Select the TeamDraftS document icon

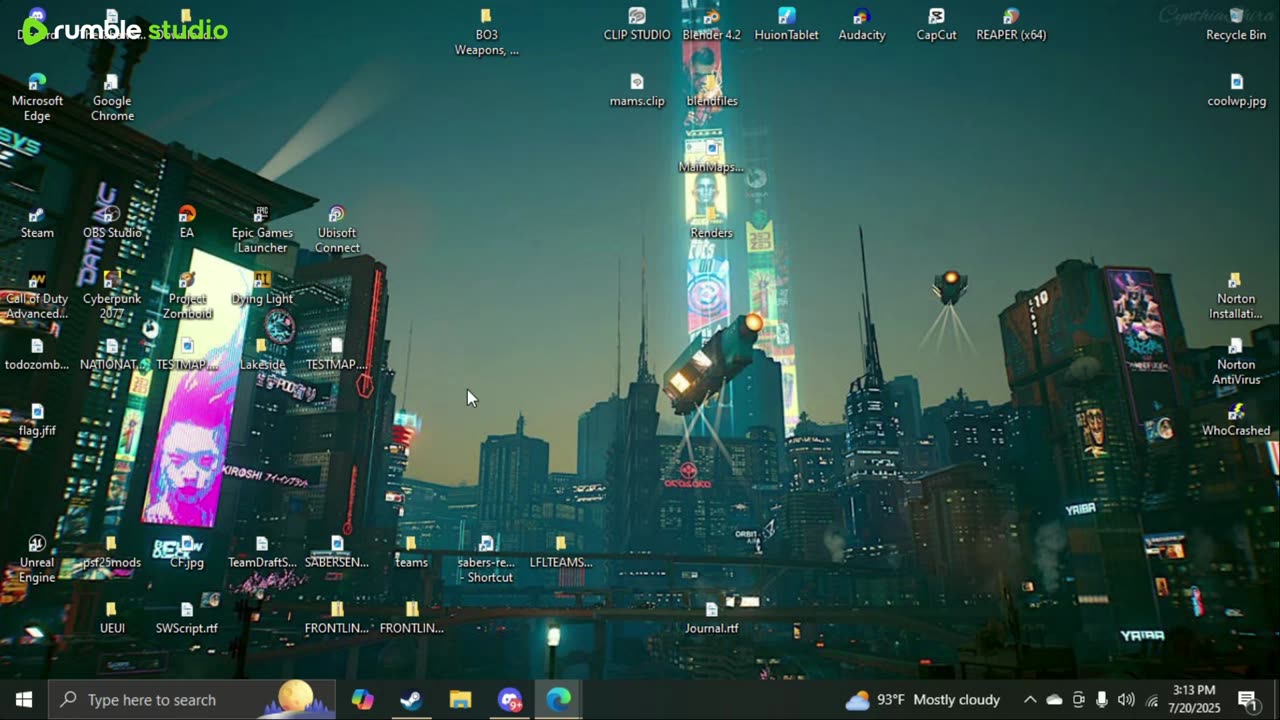point(262,552)
